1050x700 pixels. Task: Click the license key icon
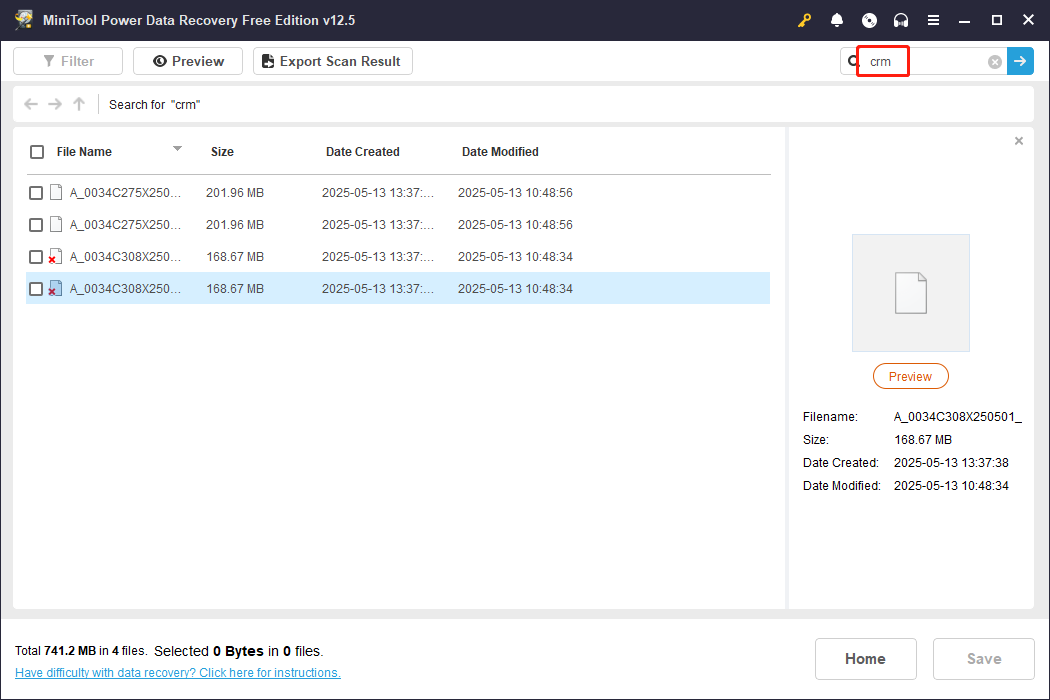(x=804, y=19)
